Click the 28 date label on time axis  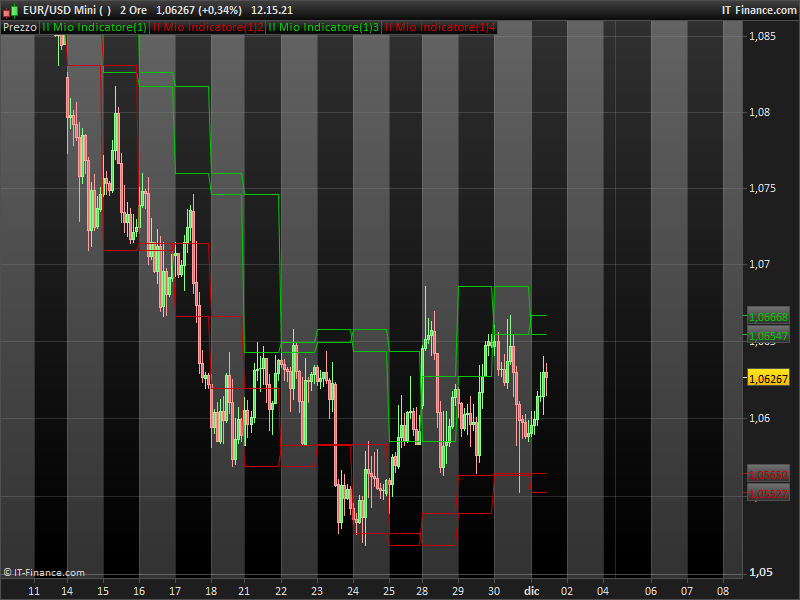pos(422,591)
